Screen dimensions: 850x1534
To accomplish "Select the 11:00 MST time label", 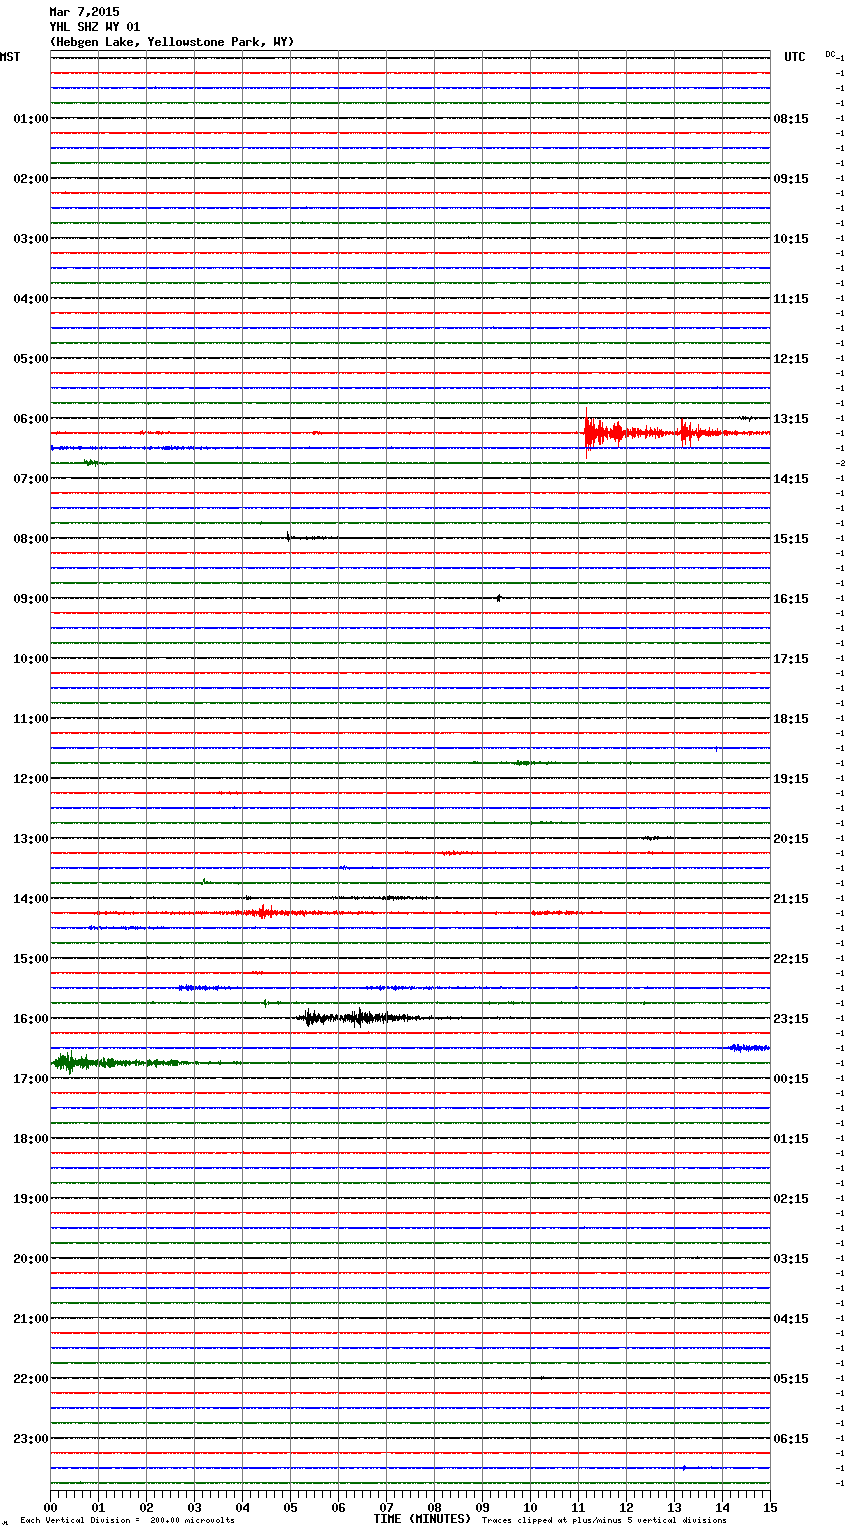I will click(31, 719).
